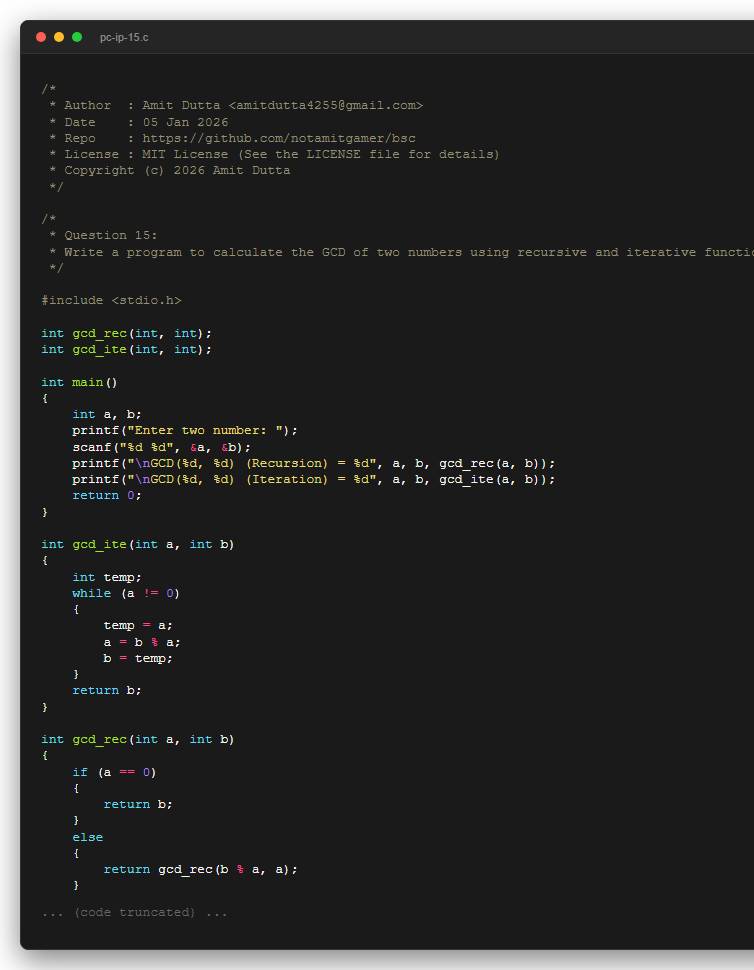
Task: Click the Author comment line with email
Action: [236, 105]
